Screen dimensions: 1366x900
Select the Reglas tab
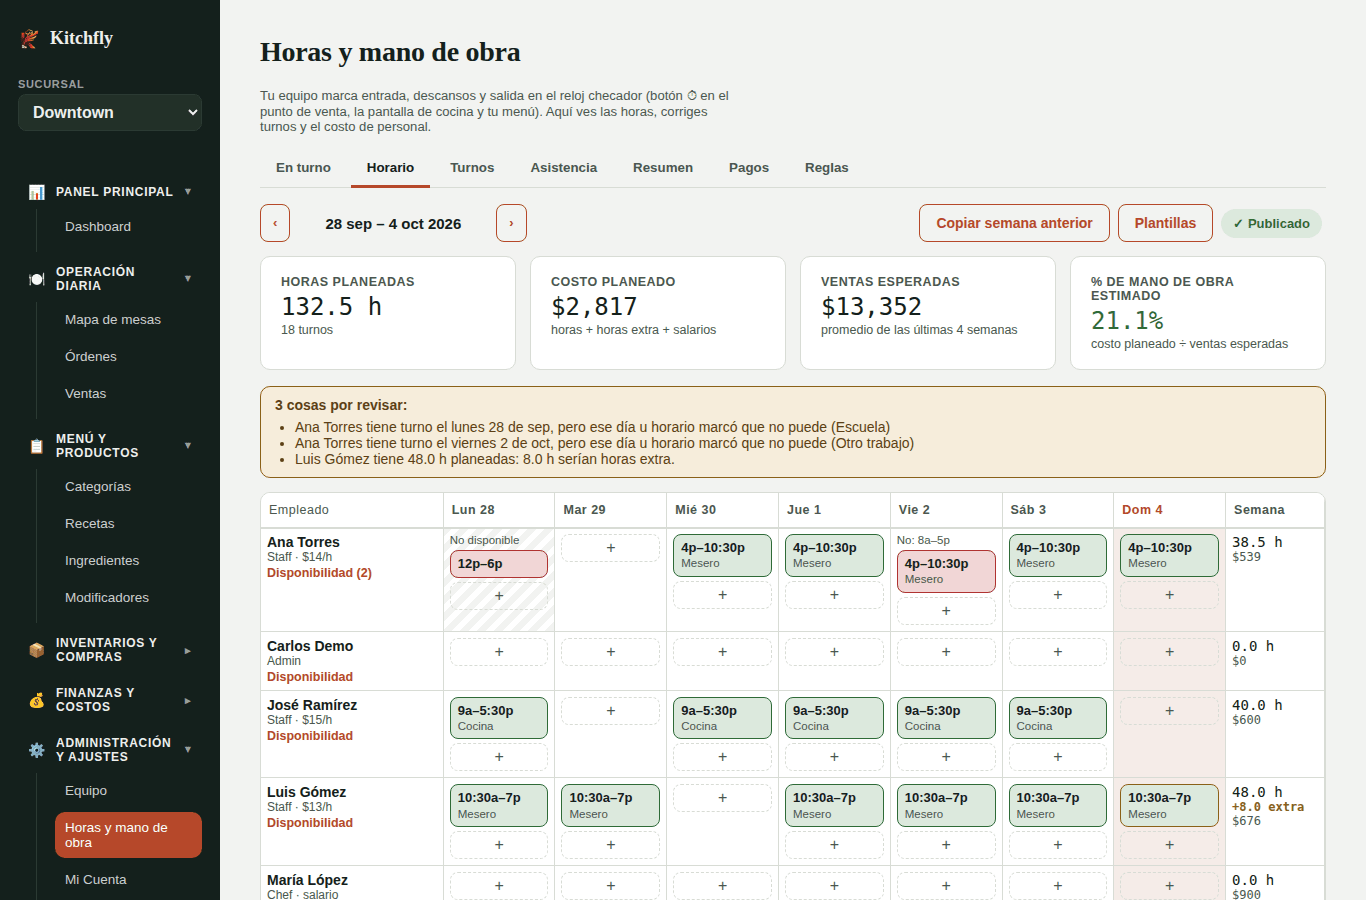click(827, 168)
